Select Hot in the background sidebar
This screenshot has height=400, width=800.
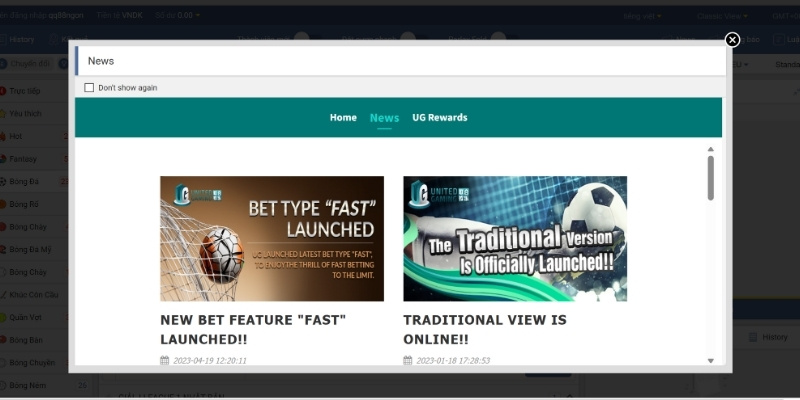pos(15,136)
